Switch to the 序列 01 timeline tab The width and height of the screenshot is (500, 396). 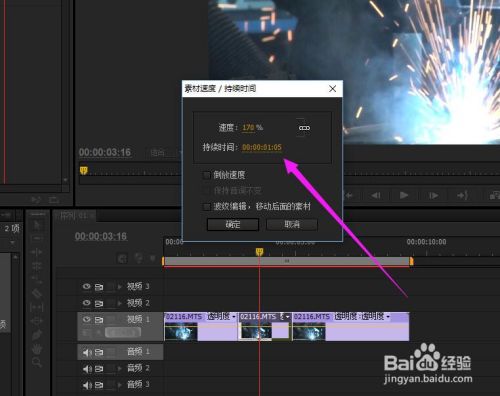pyautogui.click(x=75, y=216)
